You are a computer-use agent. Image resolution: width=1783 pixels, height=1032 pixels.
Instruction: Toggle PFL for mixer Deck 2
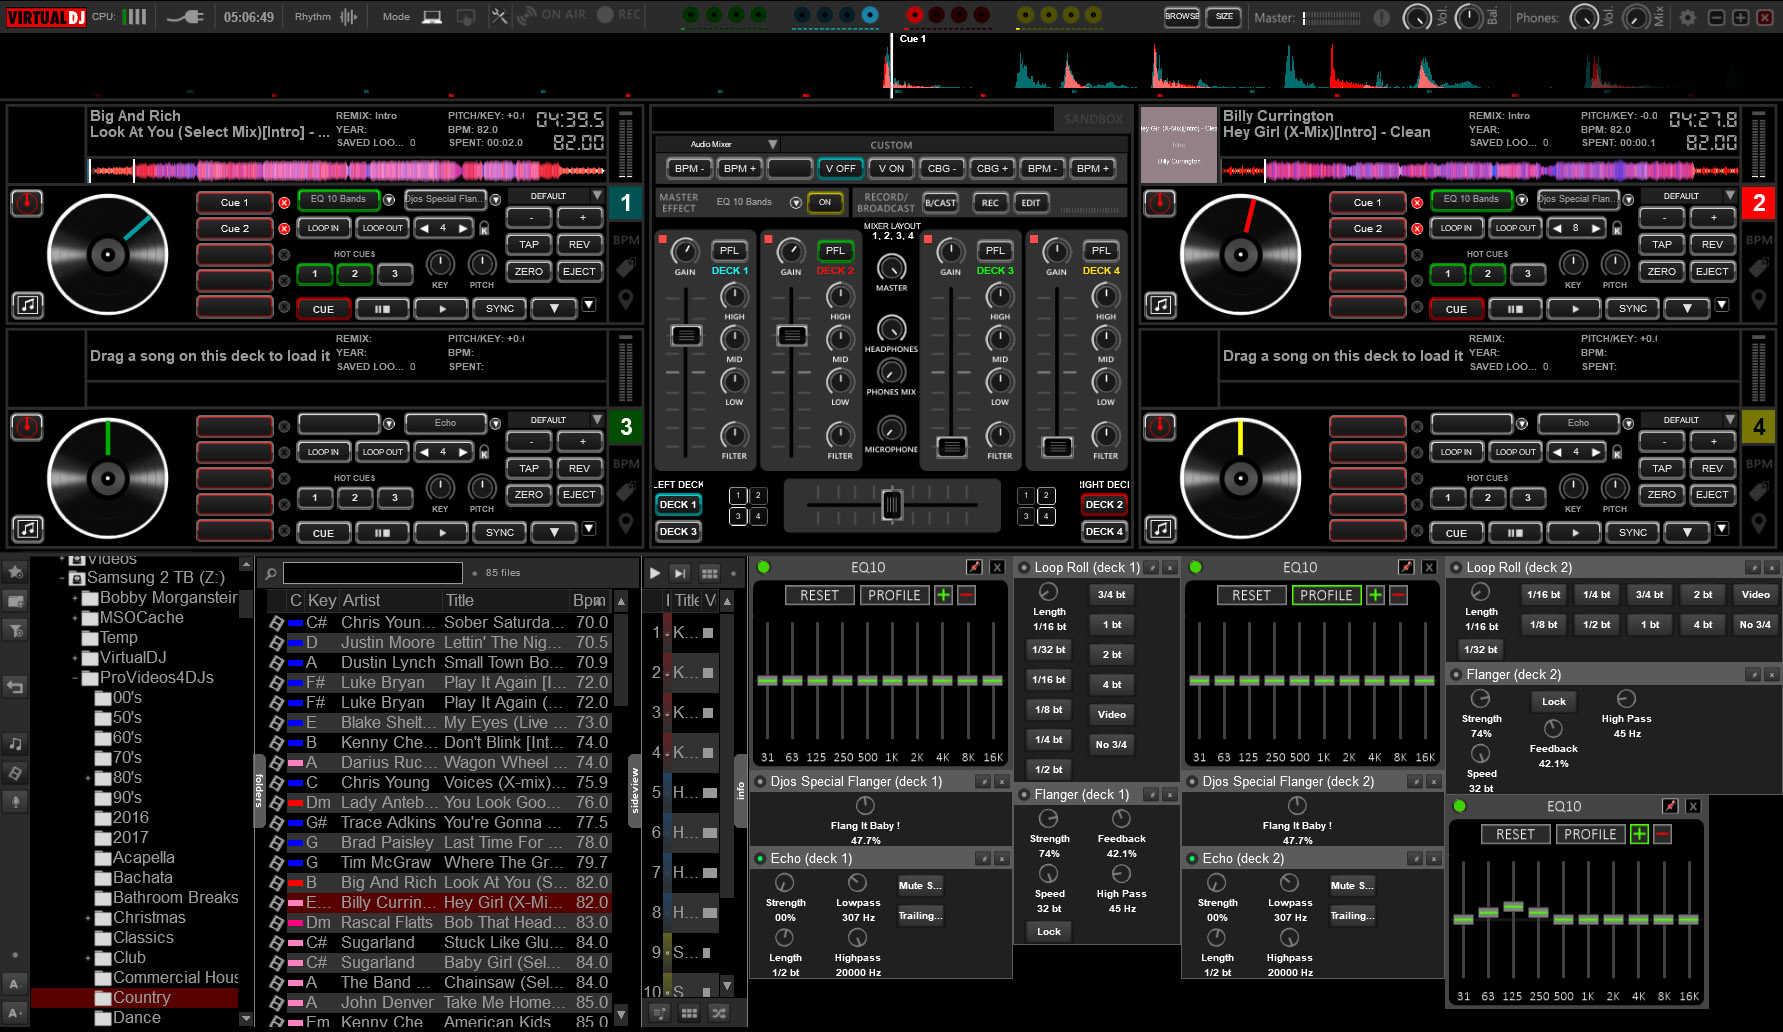835,251
